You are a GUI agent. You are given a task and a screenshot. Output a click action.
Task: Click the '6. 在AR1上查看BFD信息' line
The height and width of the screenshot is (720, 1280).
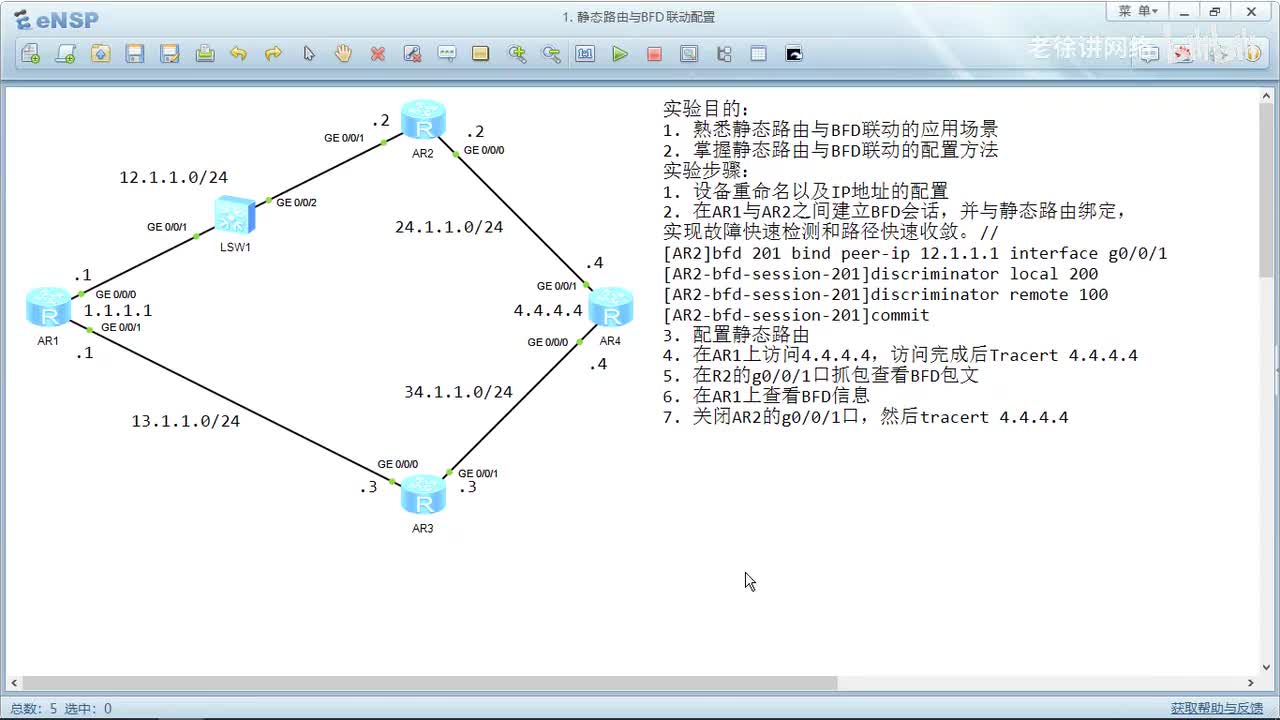click(766, 396)
